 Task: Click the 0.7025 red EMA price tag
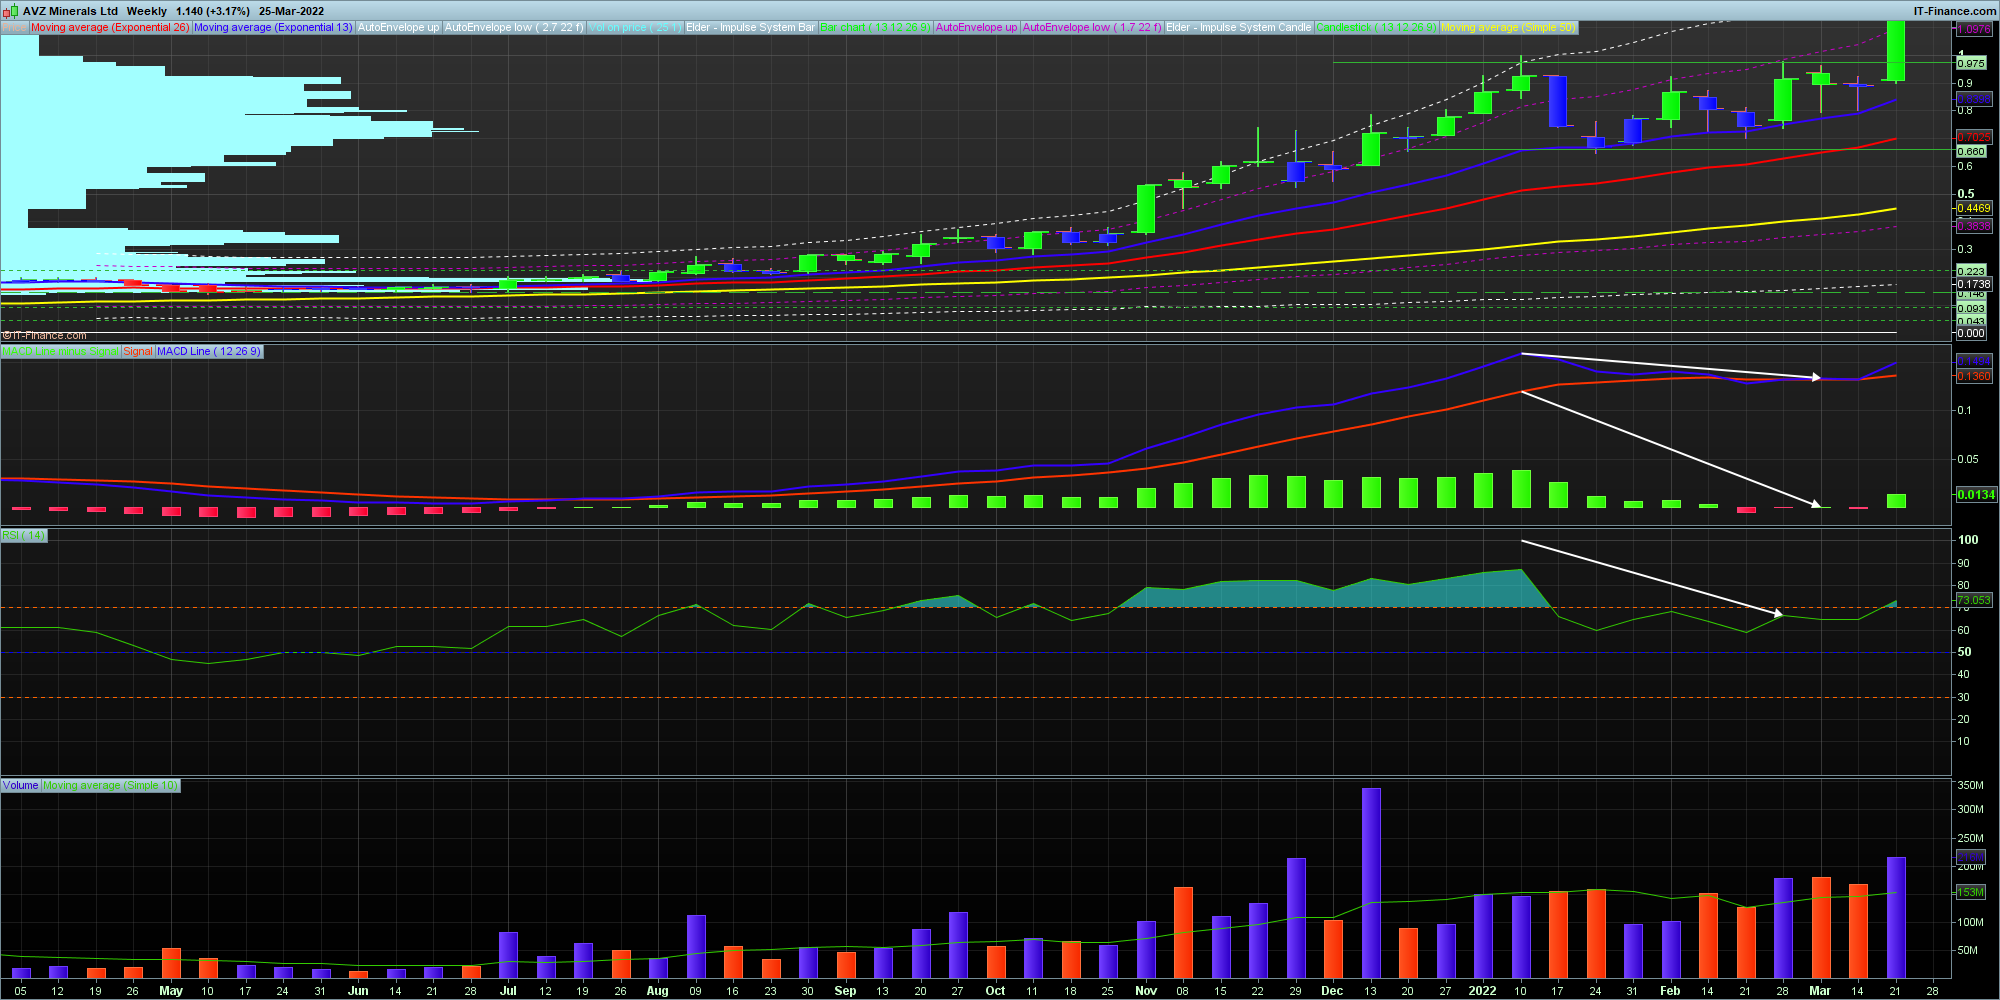tap(1974, 137)
